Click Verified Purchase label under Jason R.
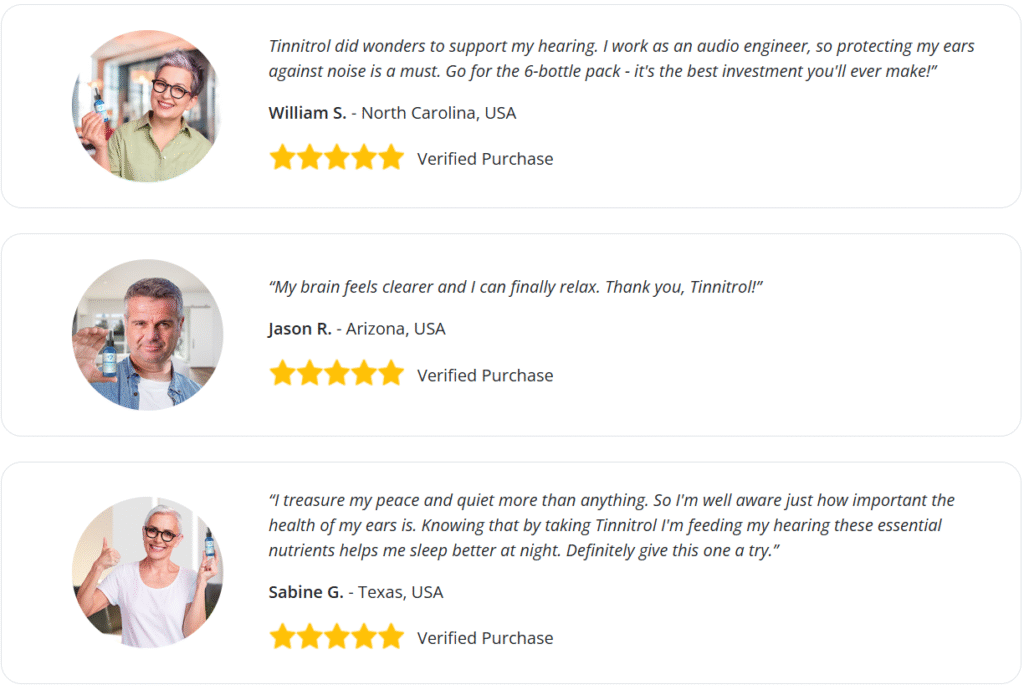 point(485,375)
